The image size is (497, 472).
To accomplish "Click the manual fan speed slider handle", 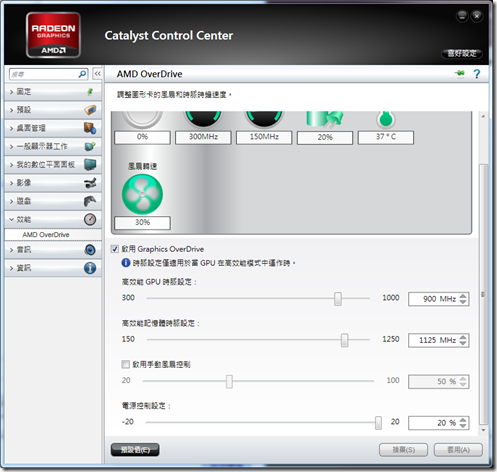I will (229, 381).
